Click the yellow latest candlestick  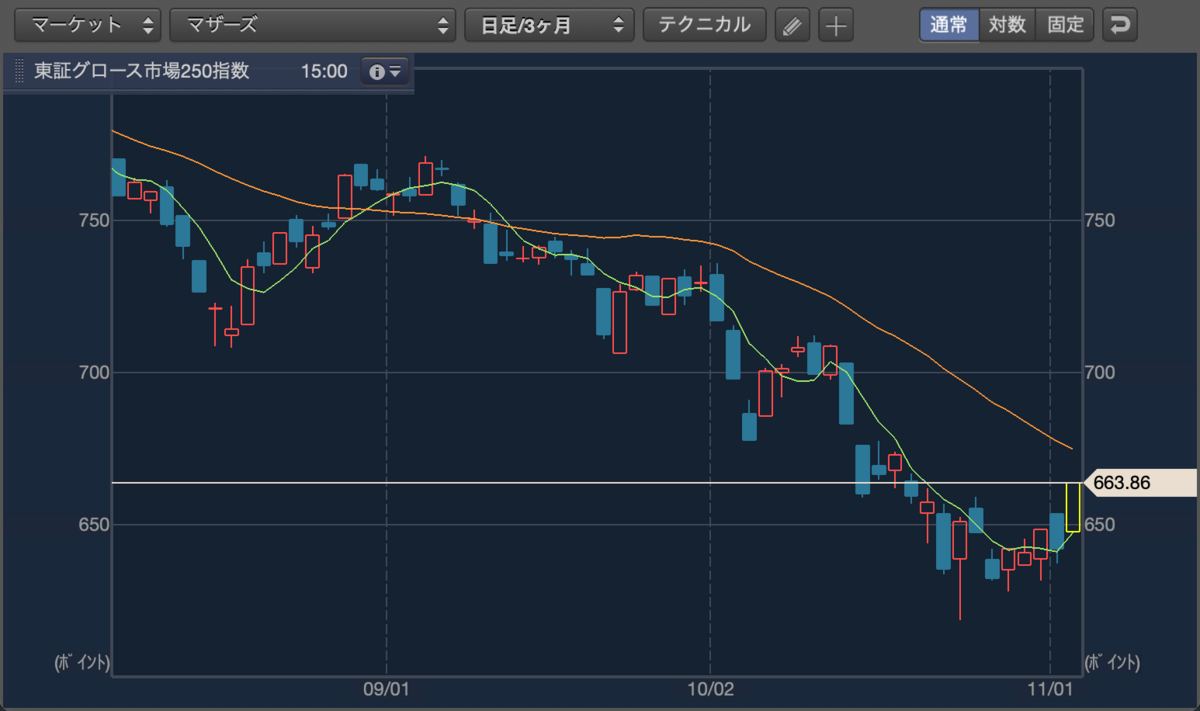point(1073,507)
